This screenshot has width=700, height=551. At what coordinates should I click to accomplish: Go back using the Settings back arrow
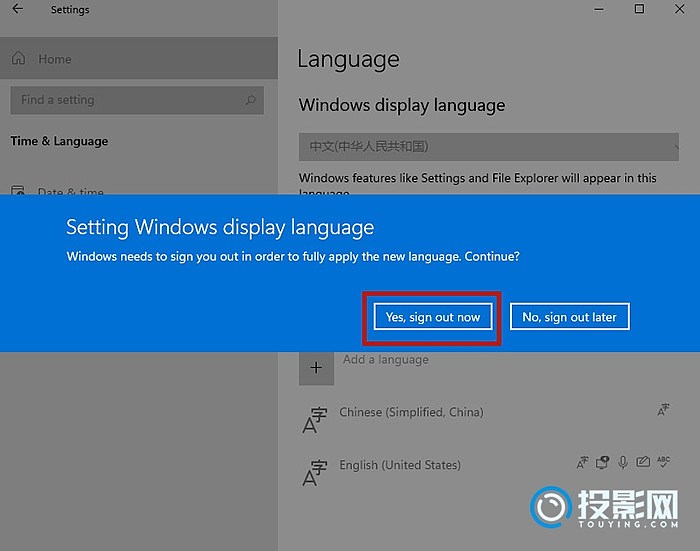(x=17, y=9)
